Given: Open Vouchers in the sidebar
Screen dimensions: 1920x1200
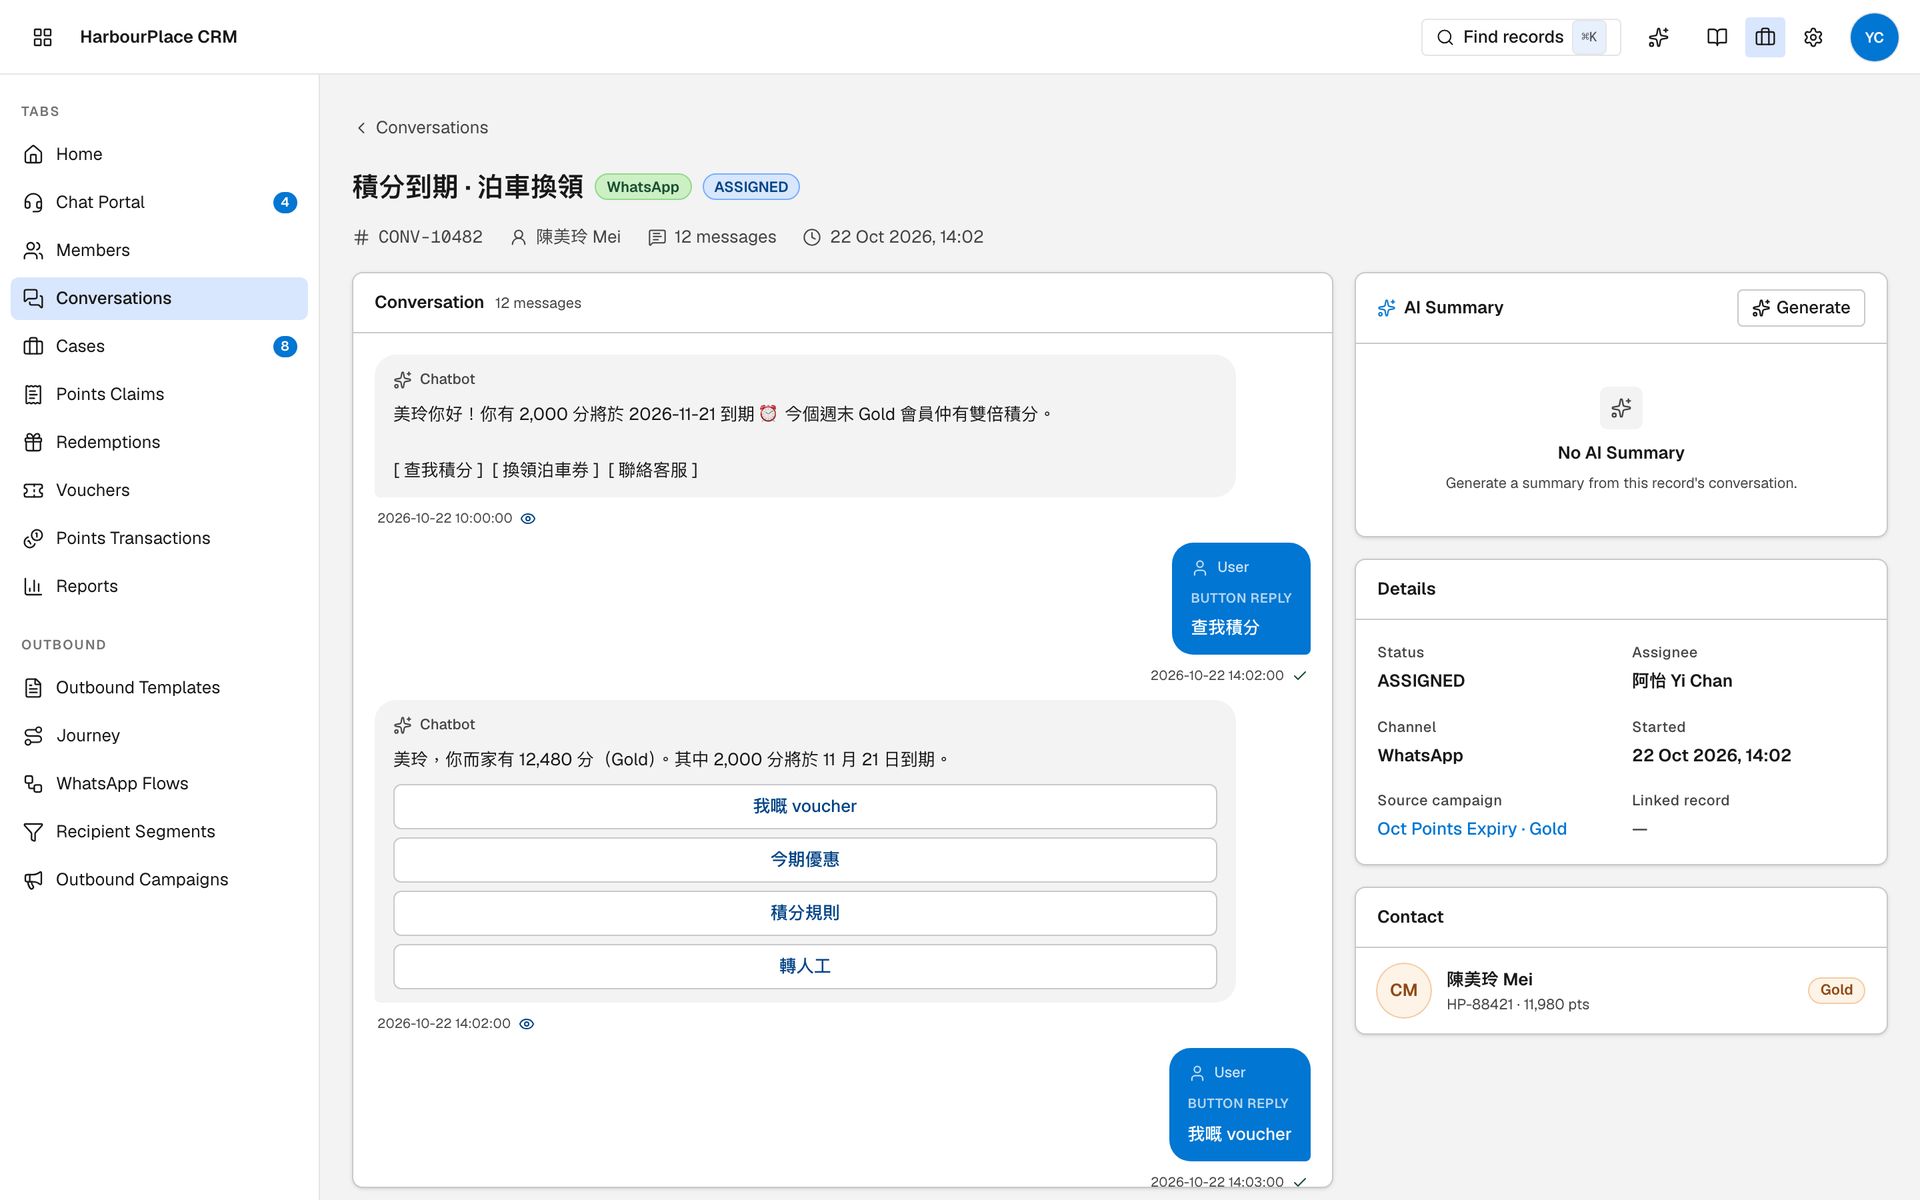Looking at the screenshot, I should point(159,490).
